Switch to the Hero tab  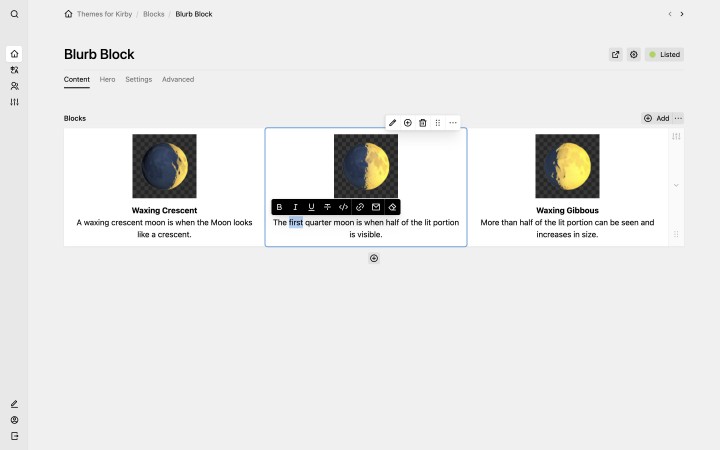[107, 79]
